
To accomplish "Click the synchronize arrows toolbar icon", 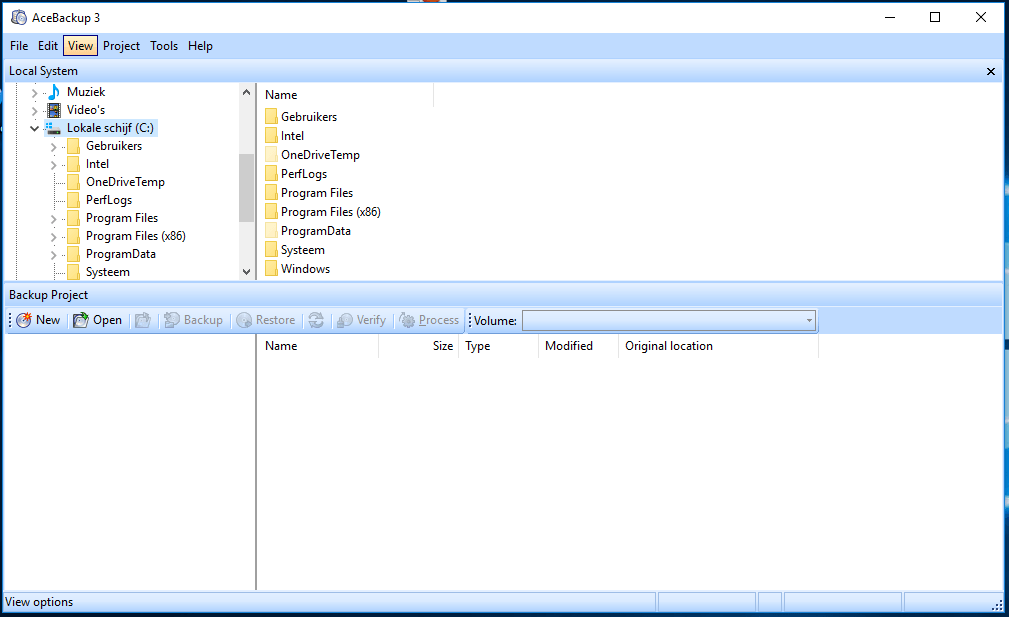I will (316, 320).
